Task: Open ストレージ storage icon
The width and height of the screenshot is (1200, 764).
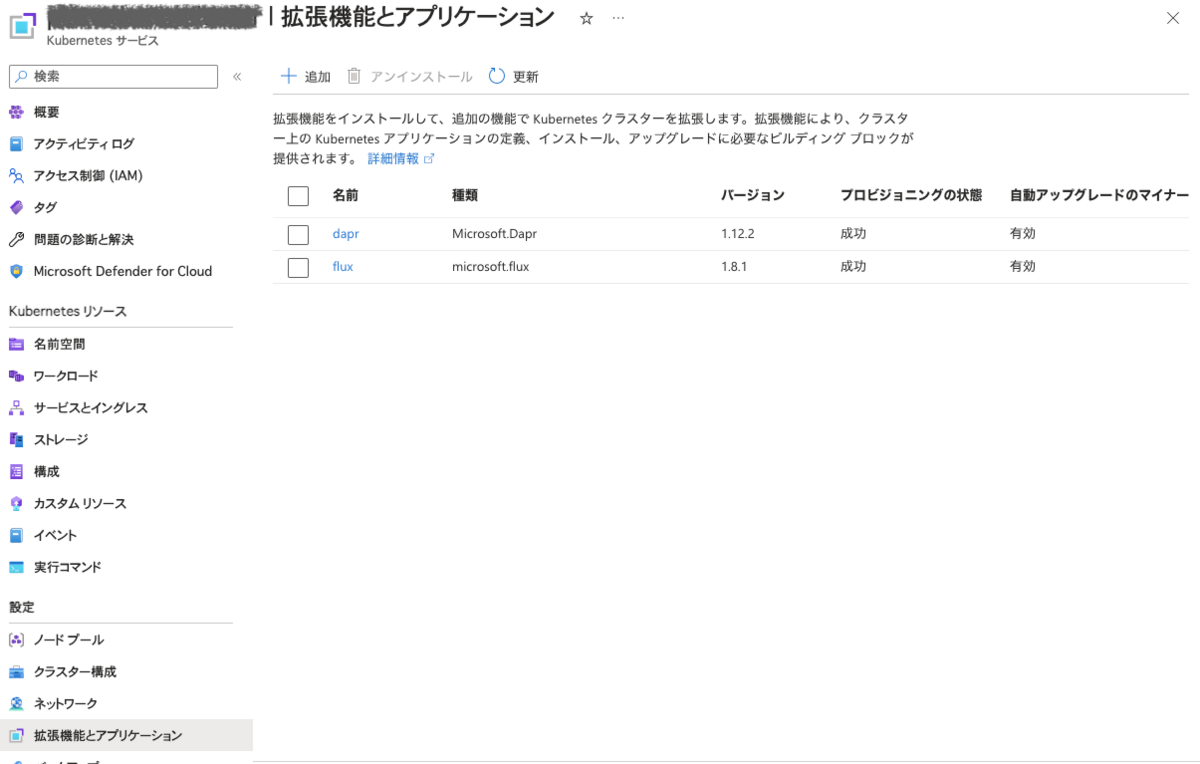Action: (16, 440)
